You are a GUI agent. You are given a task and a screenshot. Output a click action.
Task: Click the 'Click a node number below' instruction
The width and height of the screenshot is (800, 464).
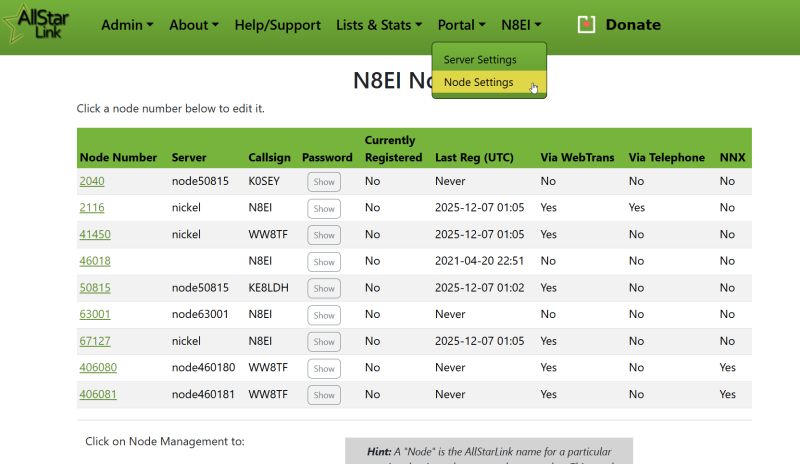pos(170,108)
